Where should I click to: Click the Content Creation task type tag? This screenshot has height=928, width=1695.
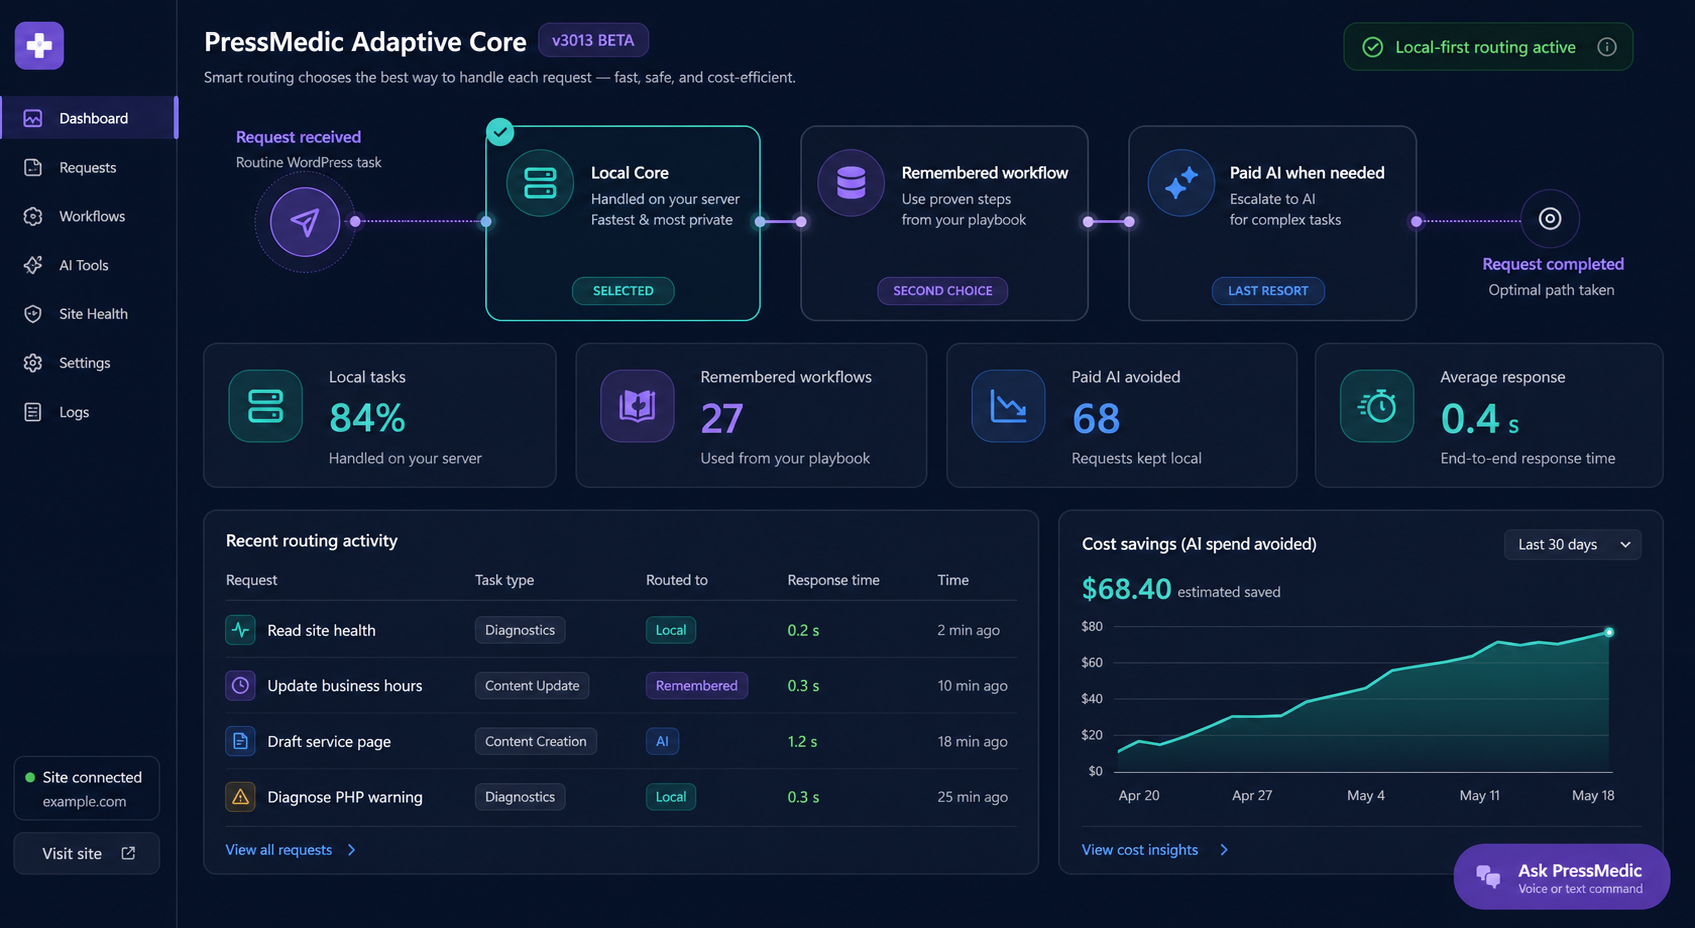(x=536, y=741)
